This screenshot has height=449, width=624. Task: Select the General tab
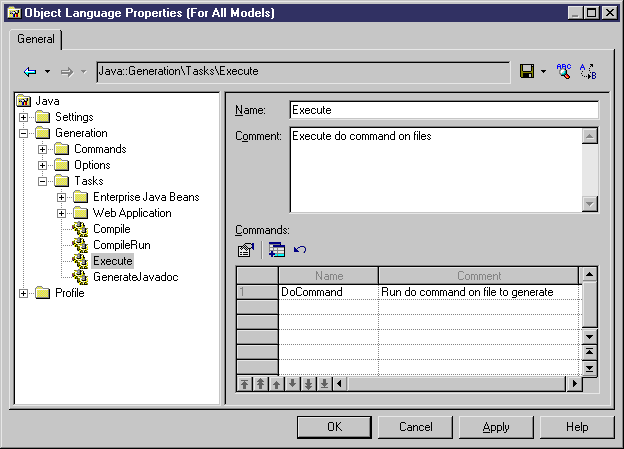point(36,39)
